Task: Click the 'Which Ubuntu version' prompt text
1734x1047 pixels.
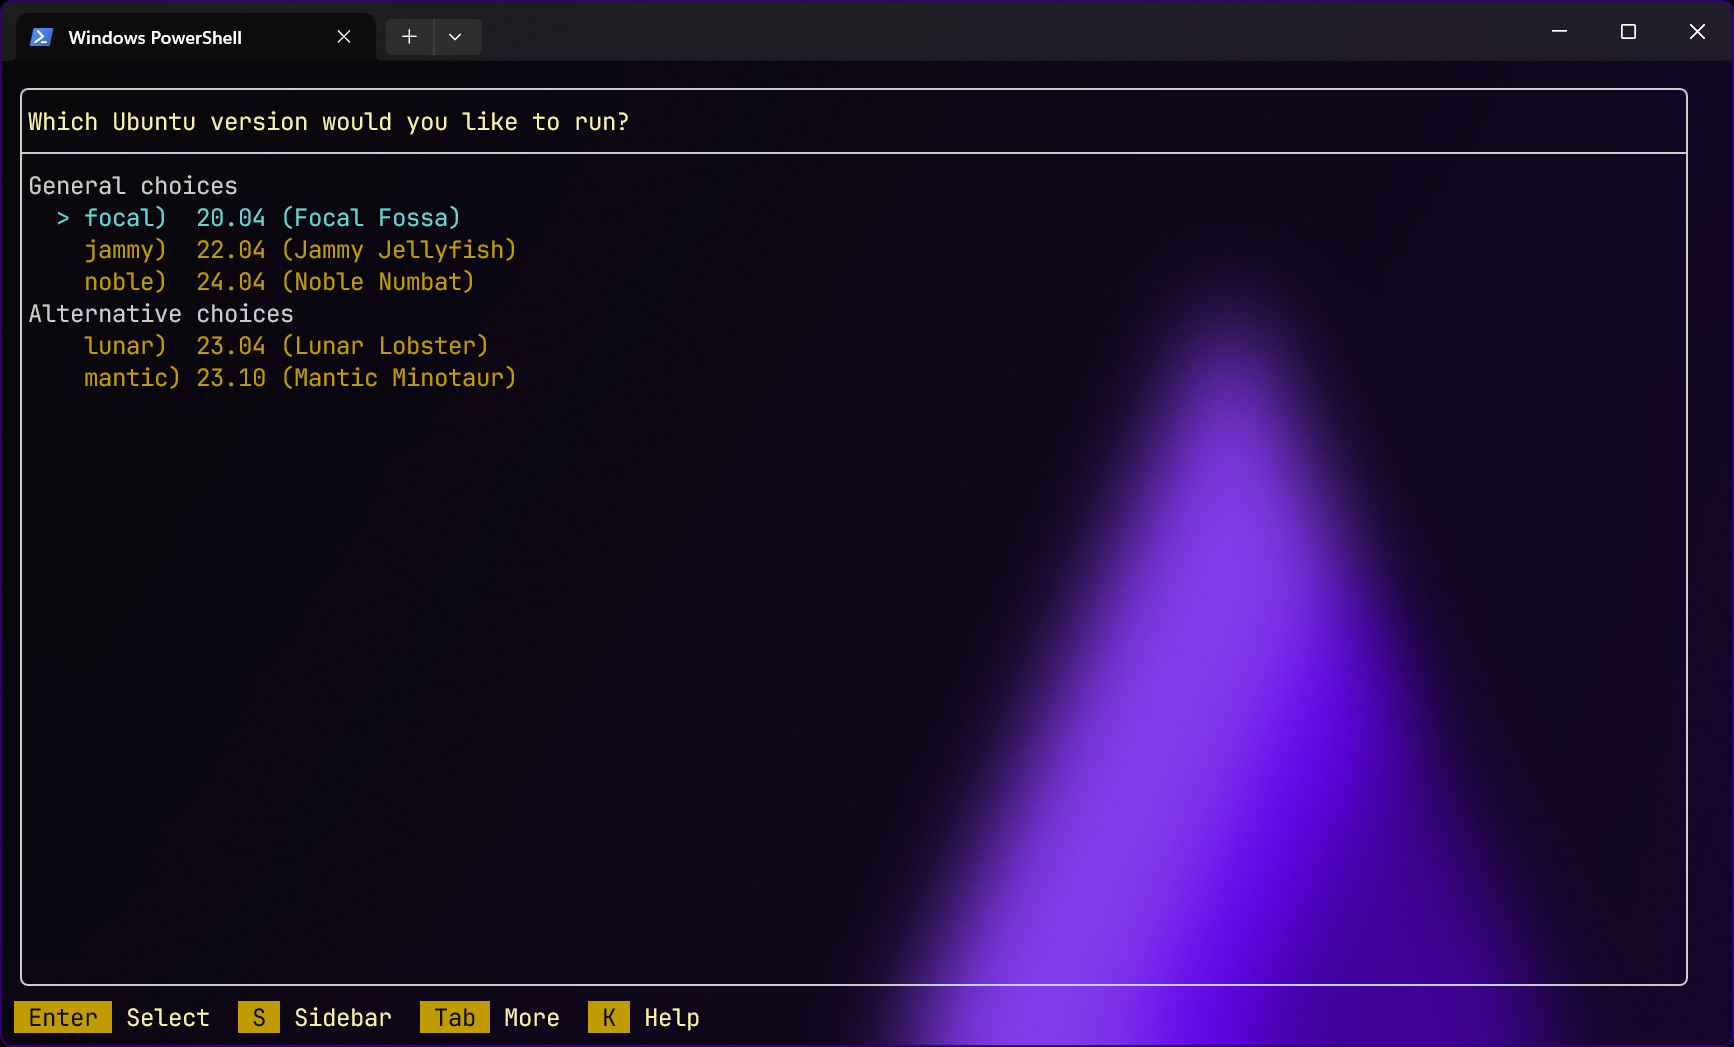Action: pyautogui.click(x=329, y=122)
